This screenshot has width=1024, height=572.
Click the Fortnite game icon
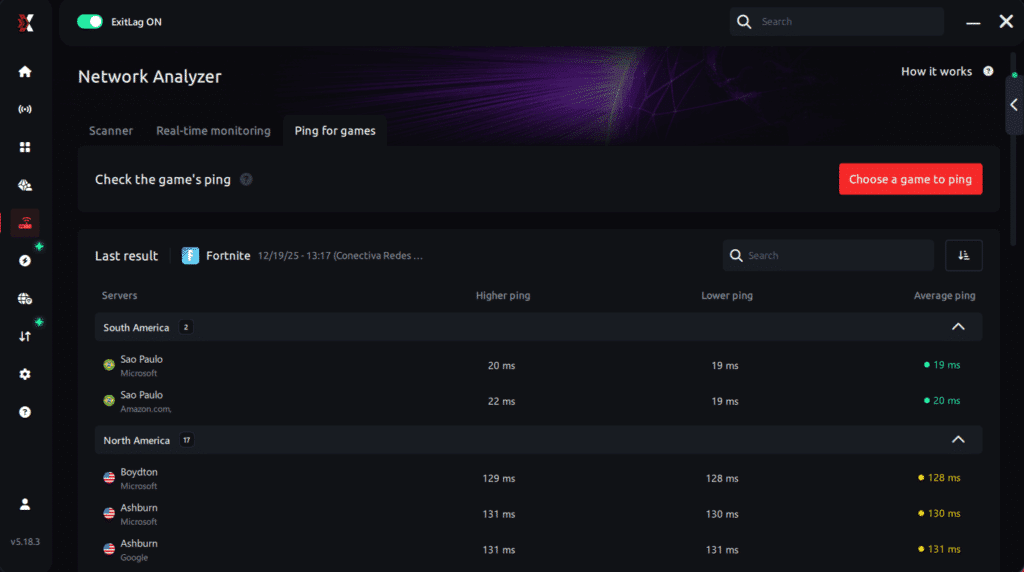pyautogui.click(x=190, y=255)
